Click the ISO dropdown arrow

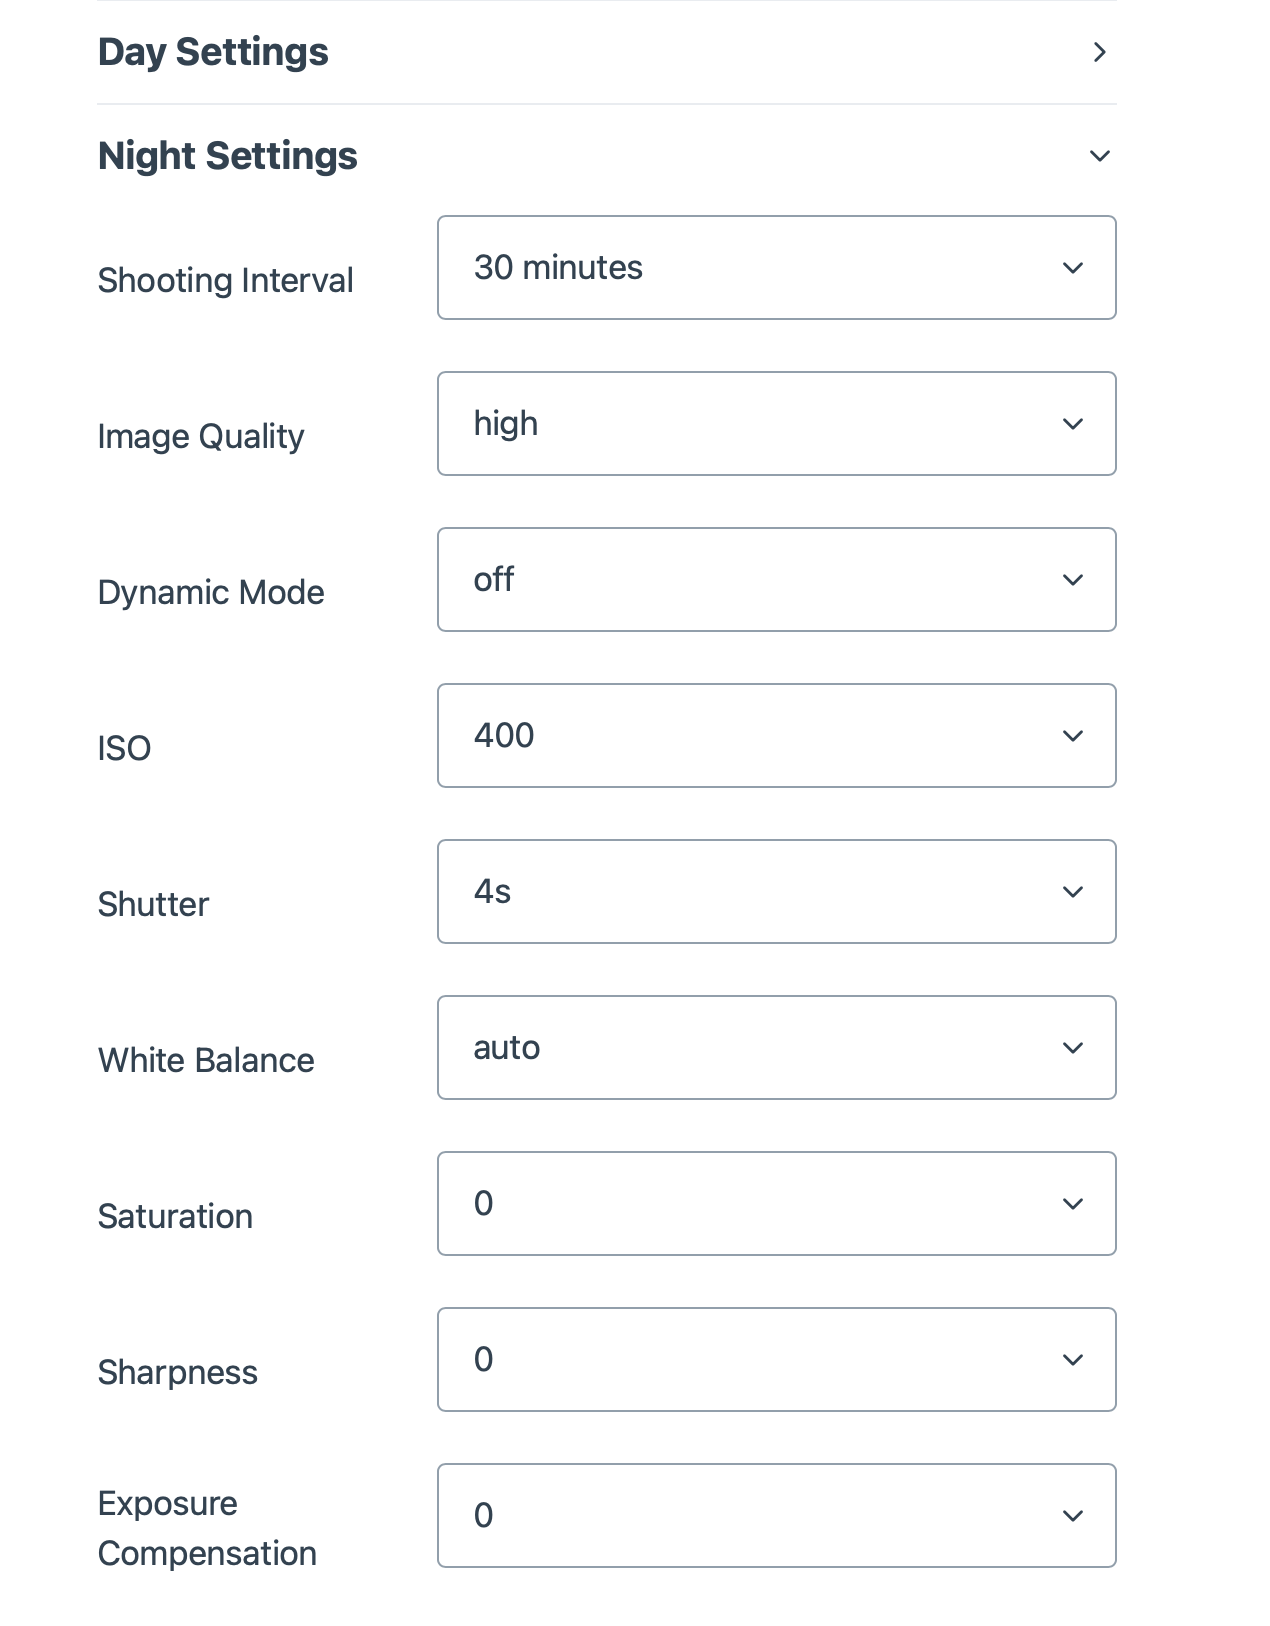pos(1073,736)
